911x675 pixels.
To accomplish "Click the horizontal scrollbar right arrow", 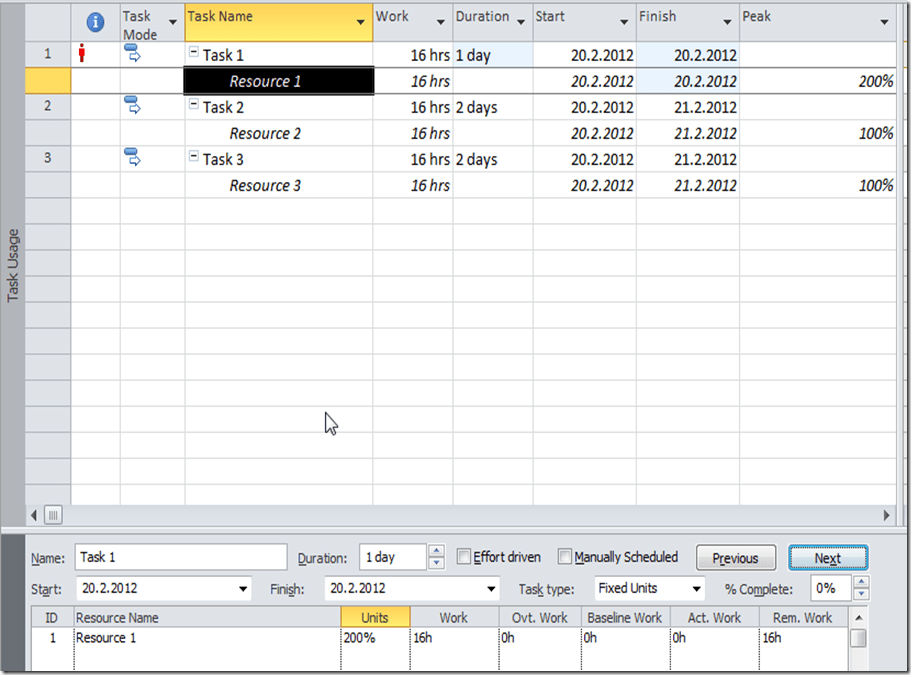I will point(885,515).
